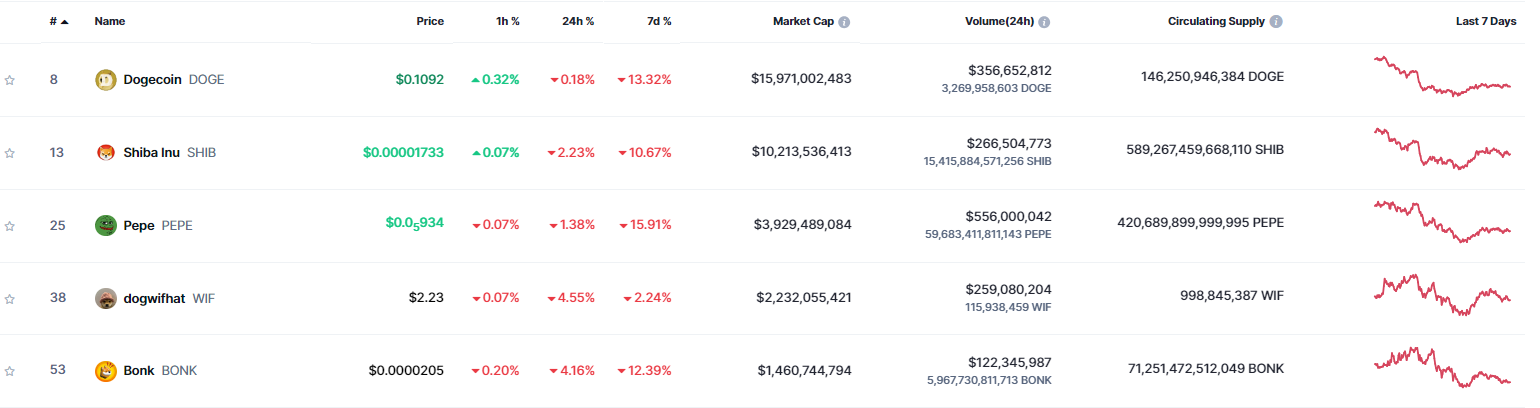This screenshot has width=1540, height=408.
Task: Sort by the Name column header
Action: coord(108,21)
